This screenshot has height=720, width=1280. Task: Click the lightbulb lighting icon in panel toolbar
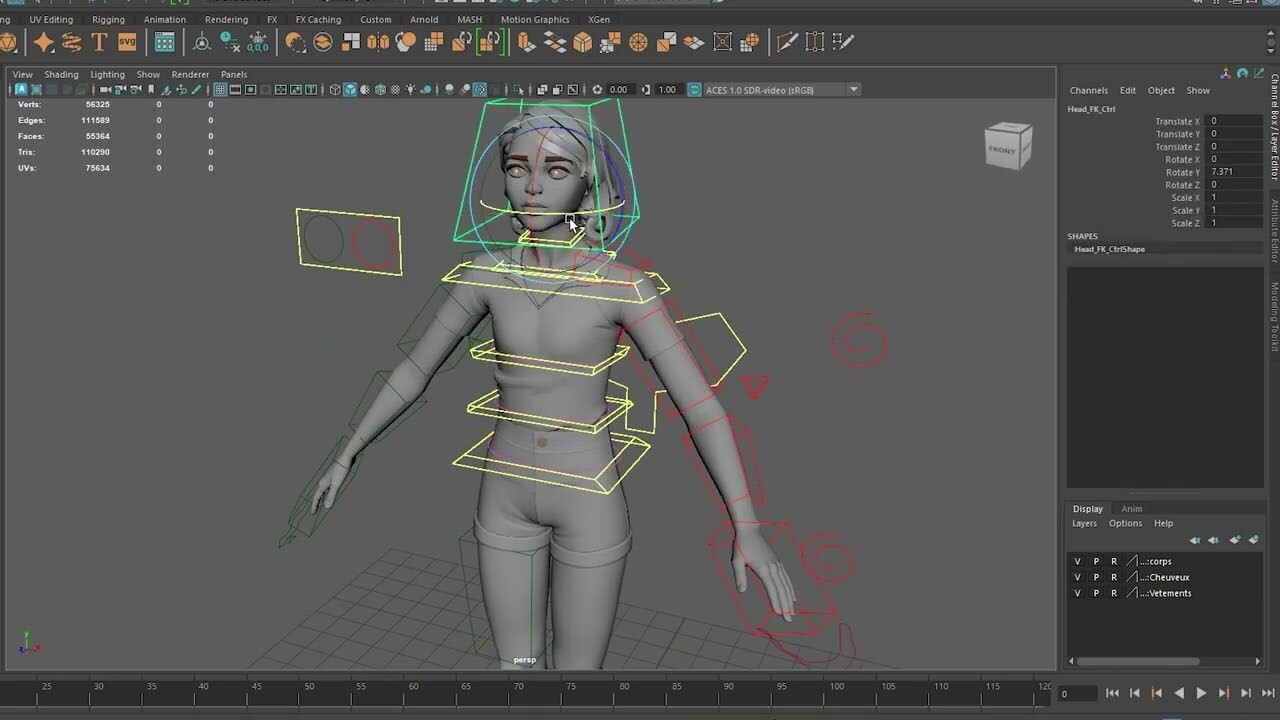[x=411, y=89]
